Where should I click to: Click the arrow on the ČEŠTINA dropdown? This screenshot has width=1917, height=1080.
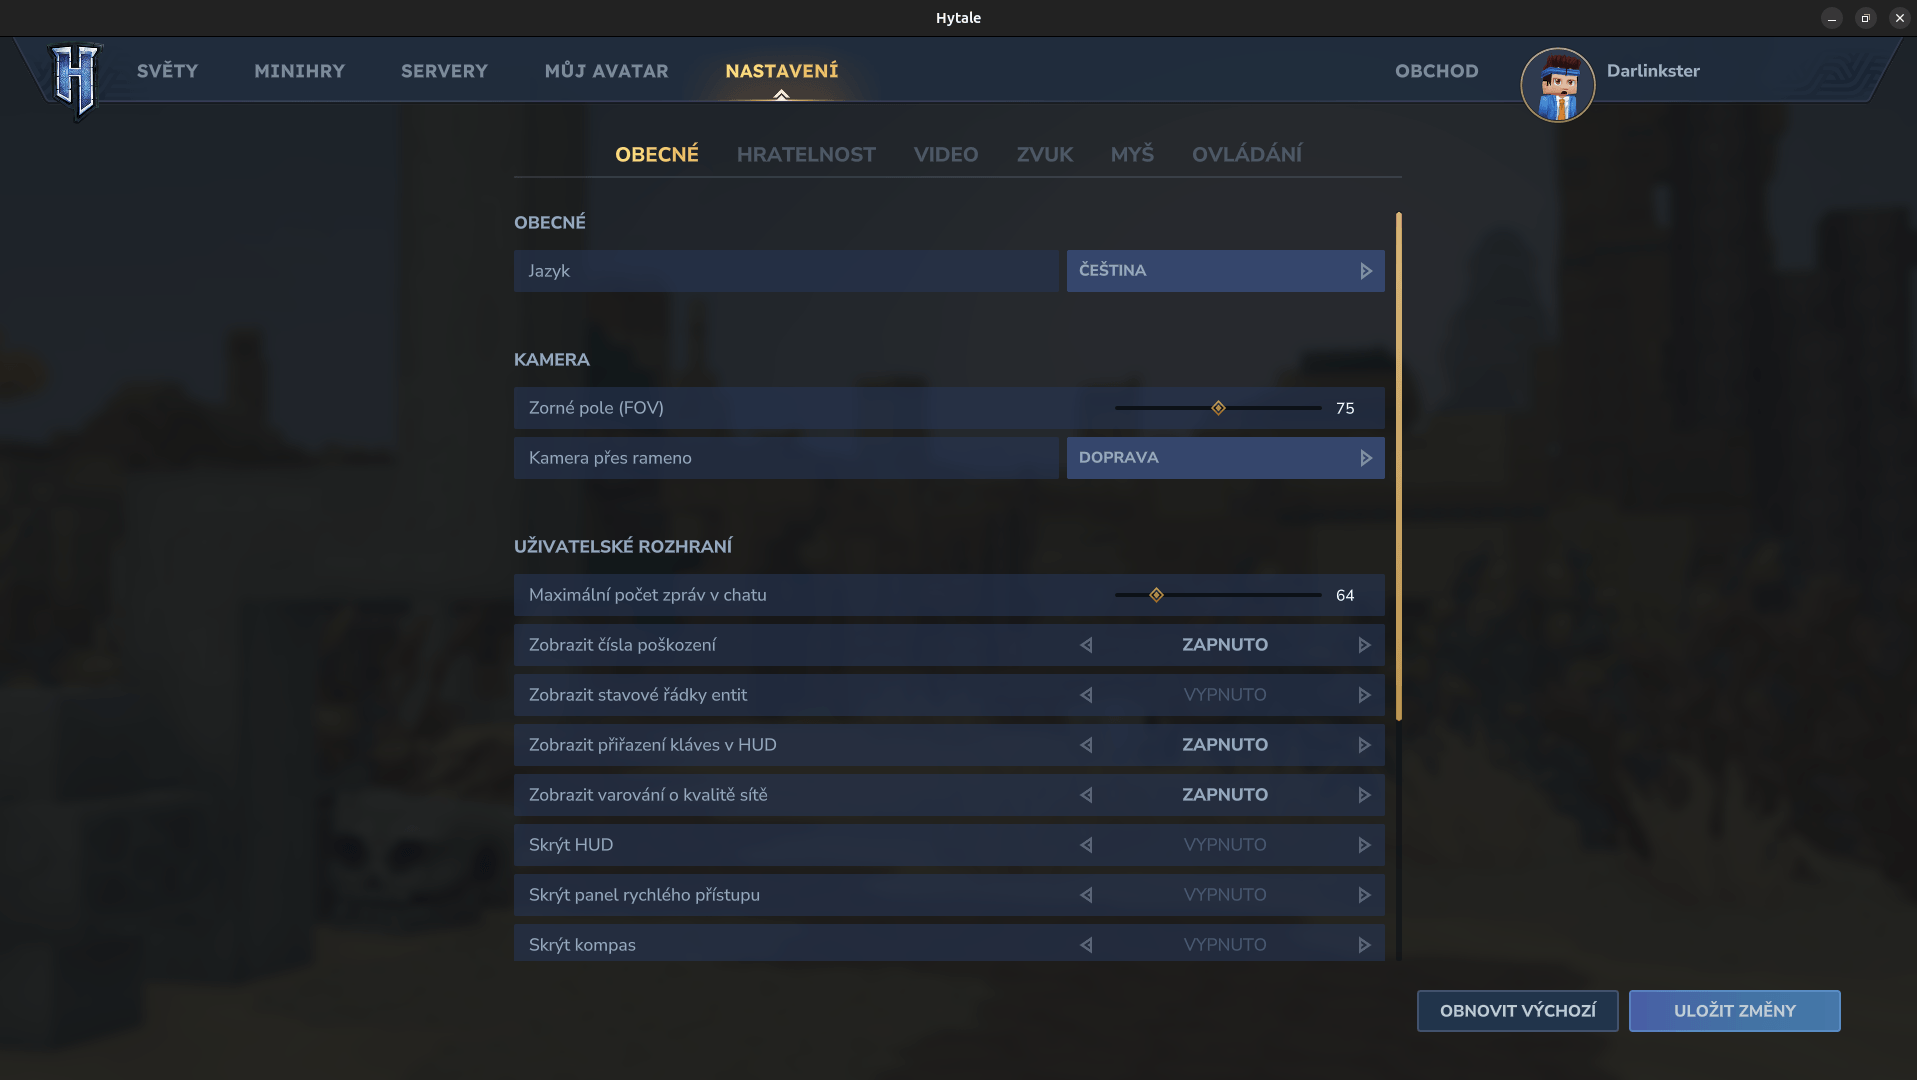click(x=1365, y=271)
